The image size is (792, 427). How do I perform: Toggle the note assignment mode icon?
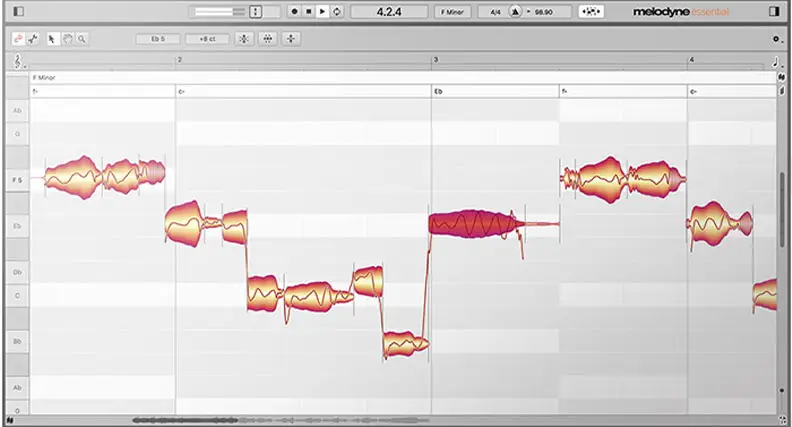click(591, 11)
